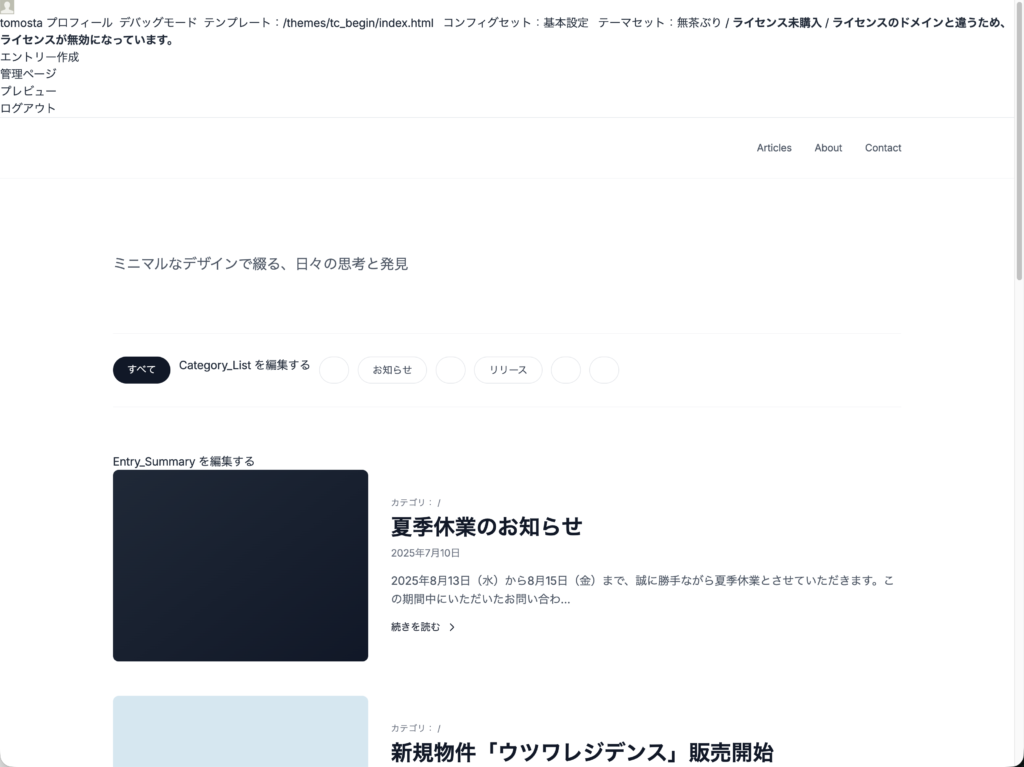Screen dimensions: 1024x767
Task: Click the dark thumbnail of 夏季休業のお知らせ
Action: coord(240,565)
